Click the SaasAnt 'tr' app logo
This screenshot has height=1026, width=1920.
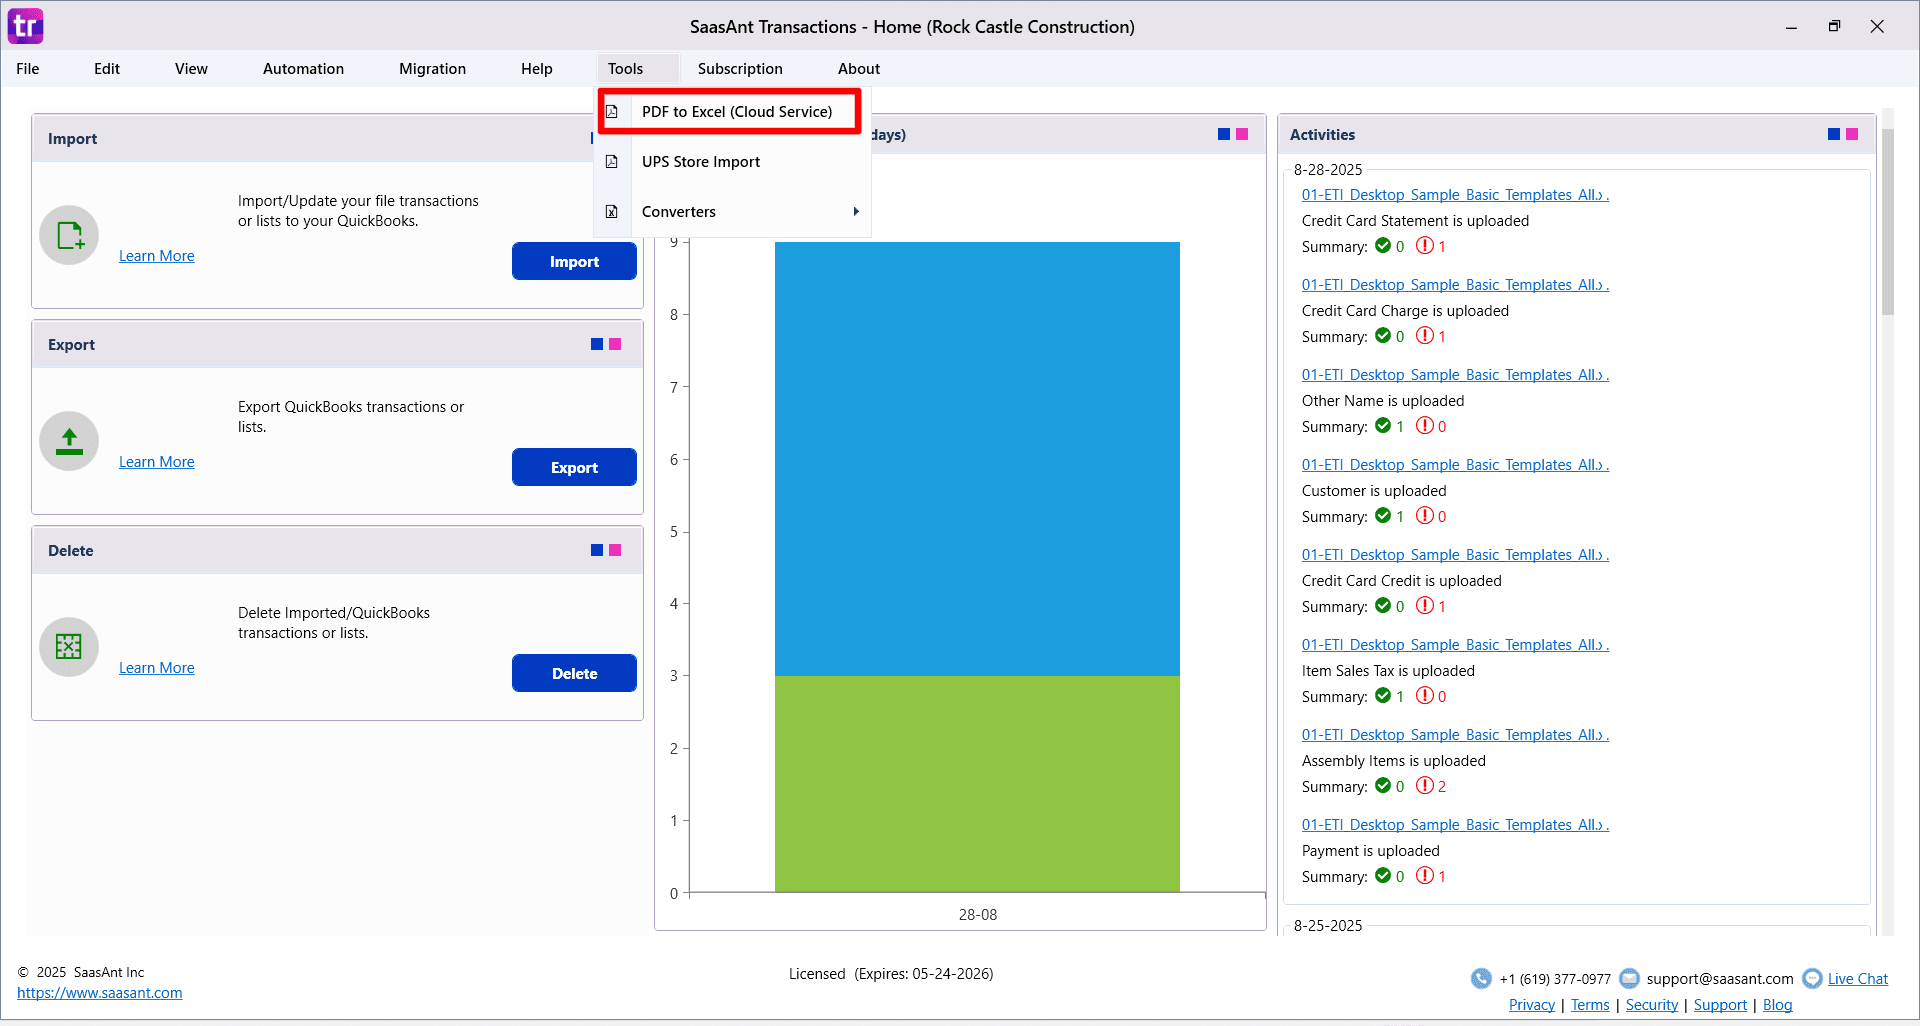tap(25, 26)
